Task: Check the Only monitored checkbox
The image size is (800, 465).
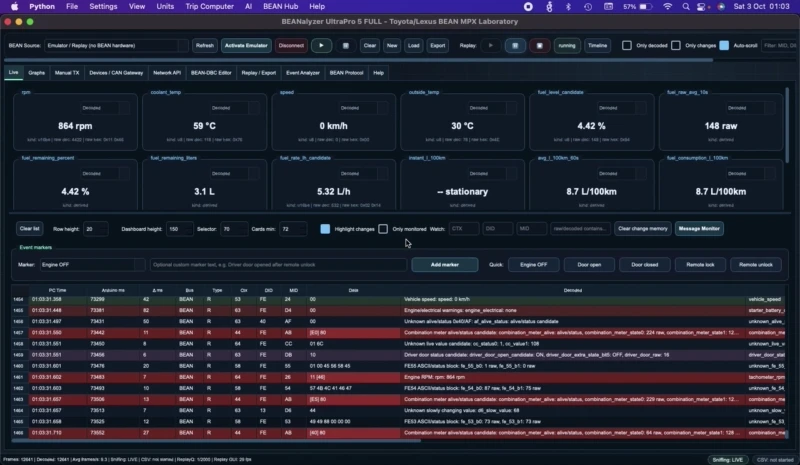Action: point(383,229)
